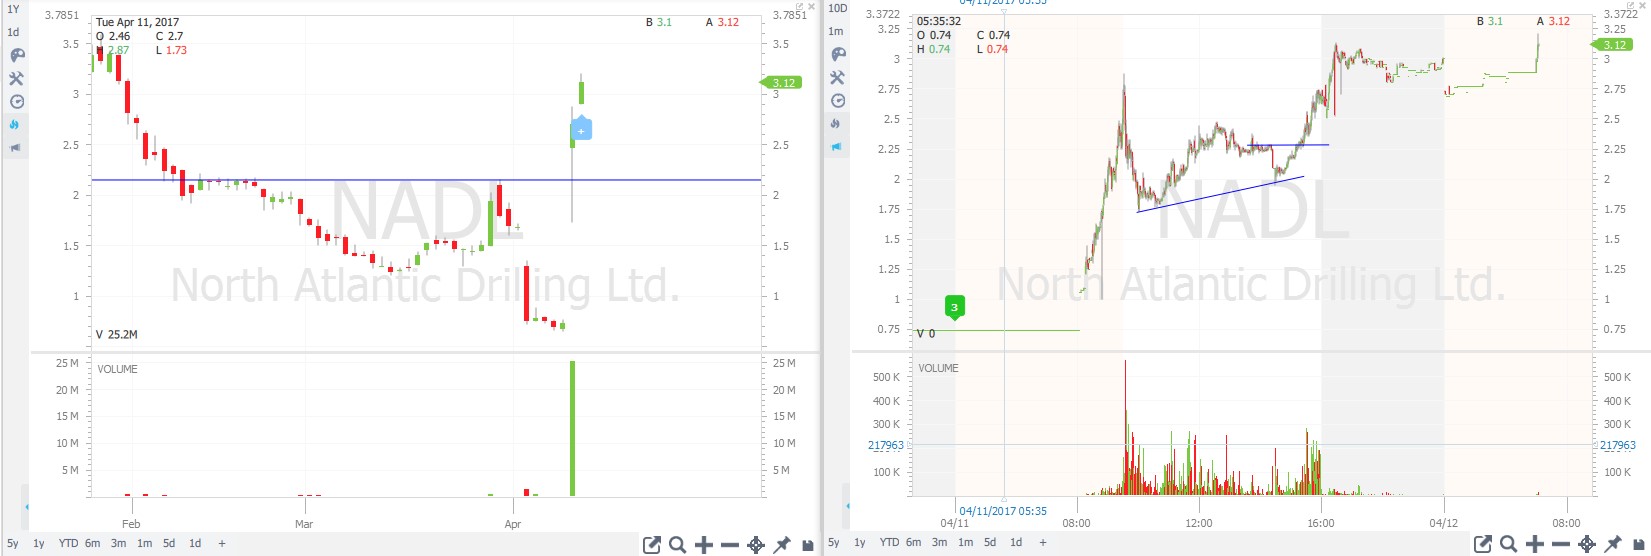This screenshot has height=556, width=1651.
Task: Select the YTD range on left chart
Action: tap(68, 543)
